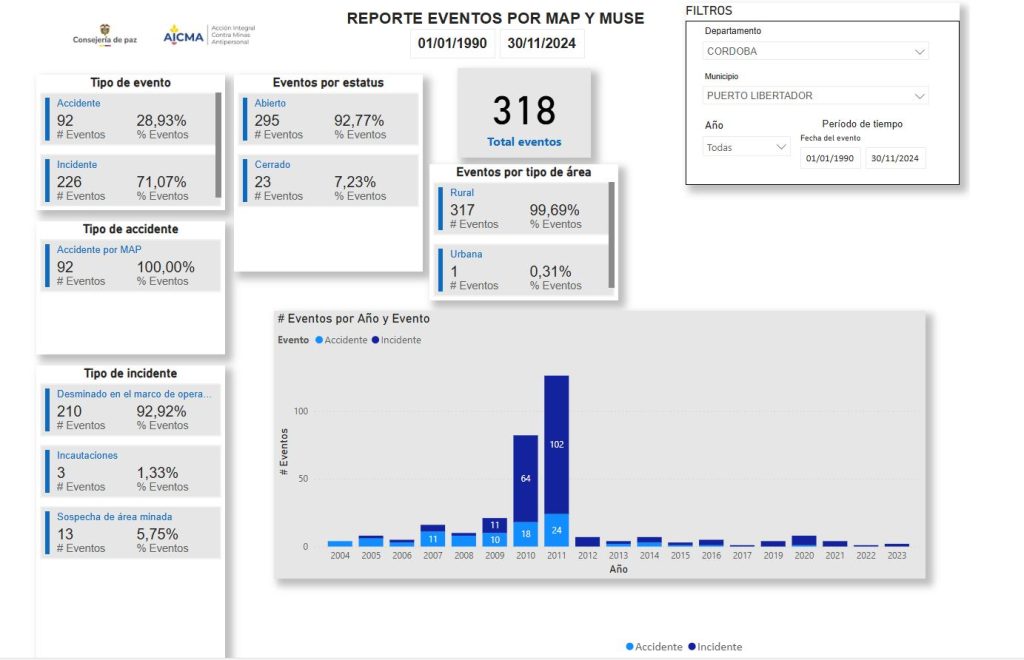The image size is (1024, 660).
Task: Select the Incidente event type card
Action: coord(129,180)
